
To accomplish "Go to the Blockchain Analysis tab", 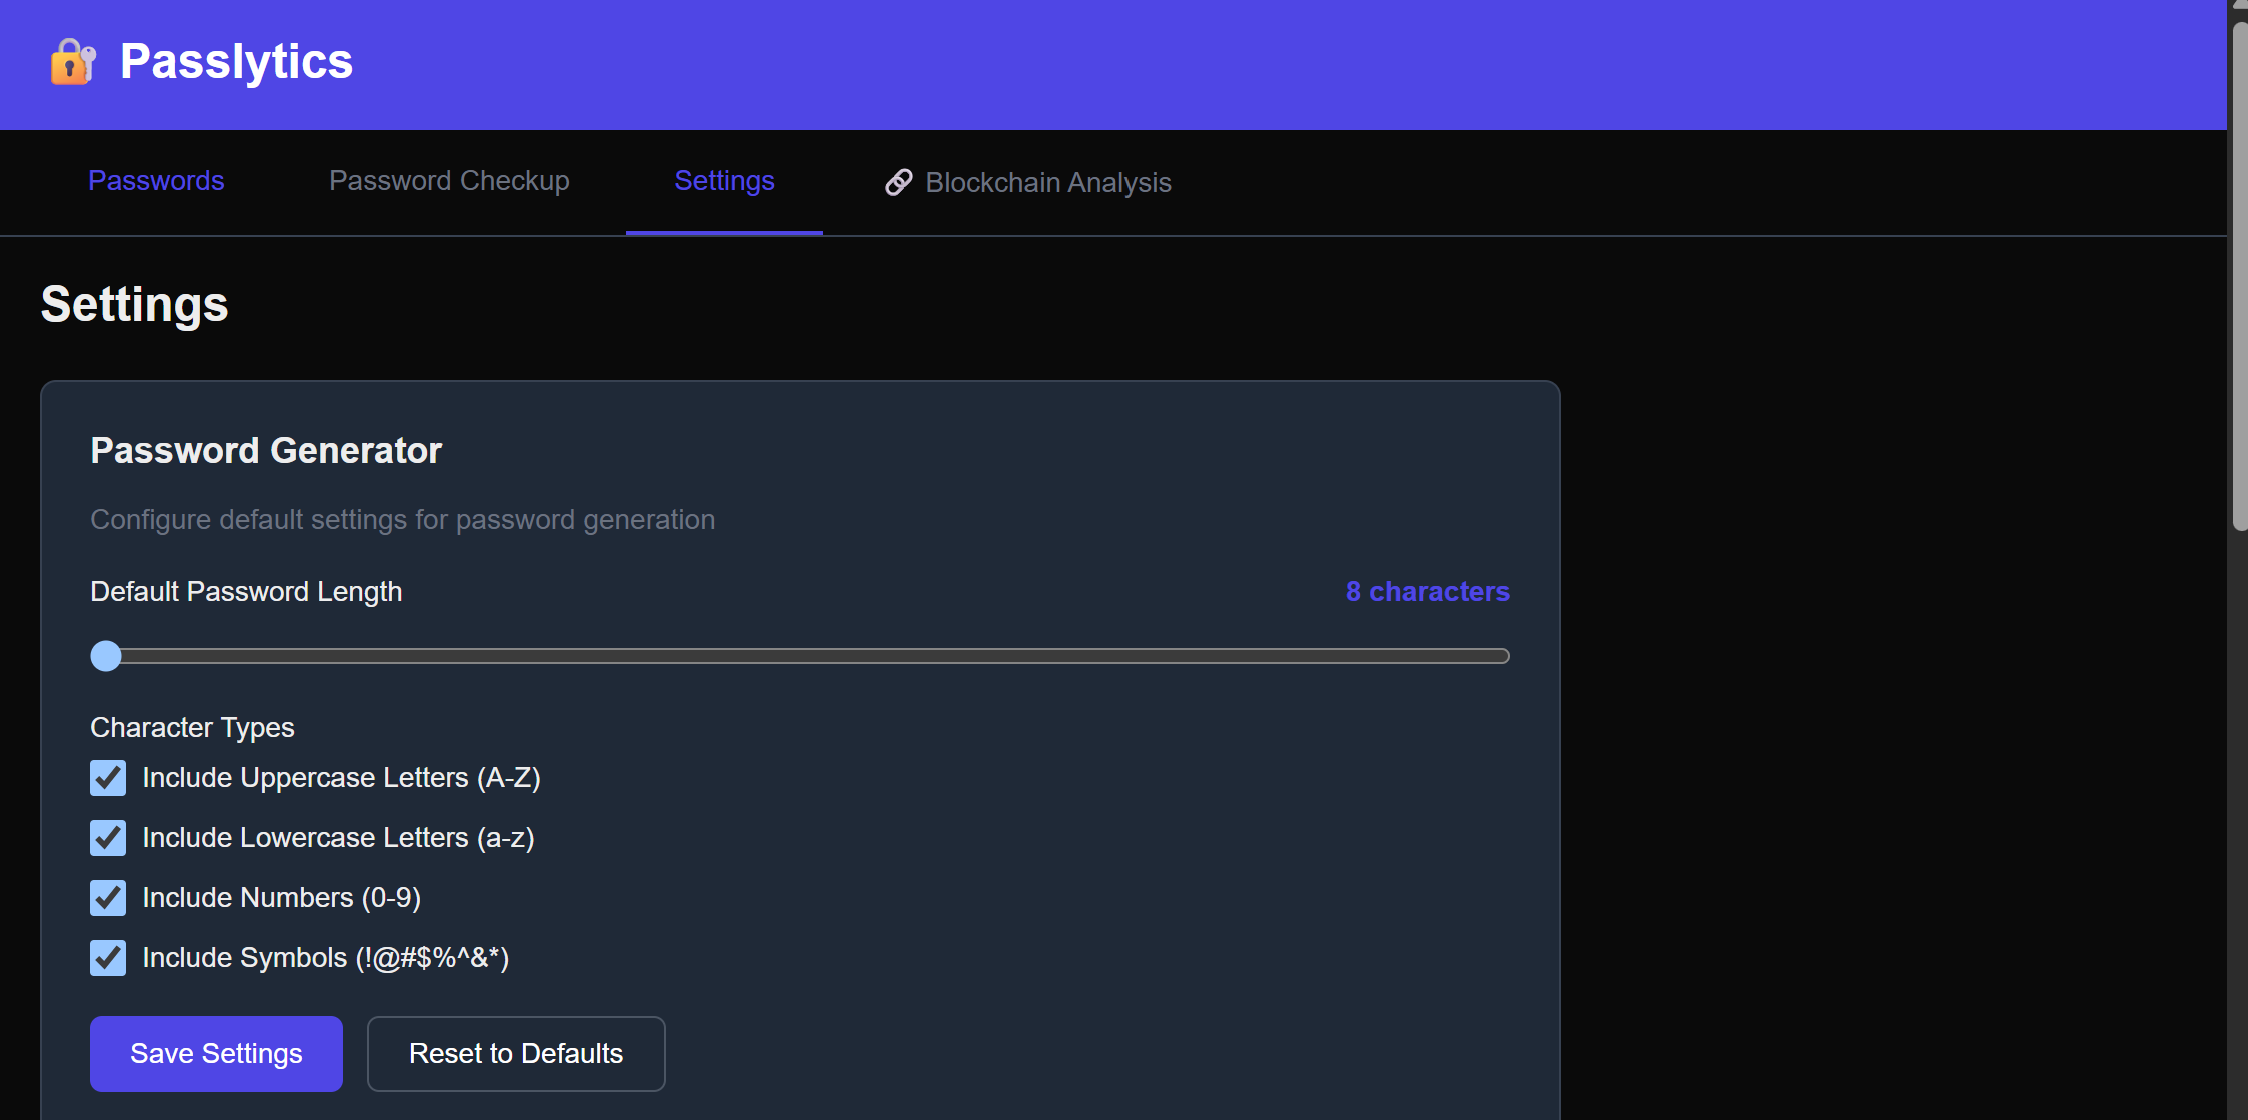I will (1047, 183).
